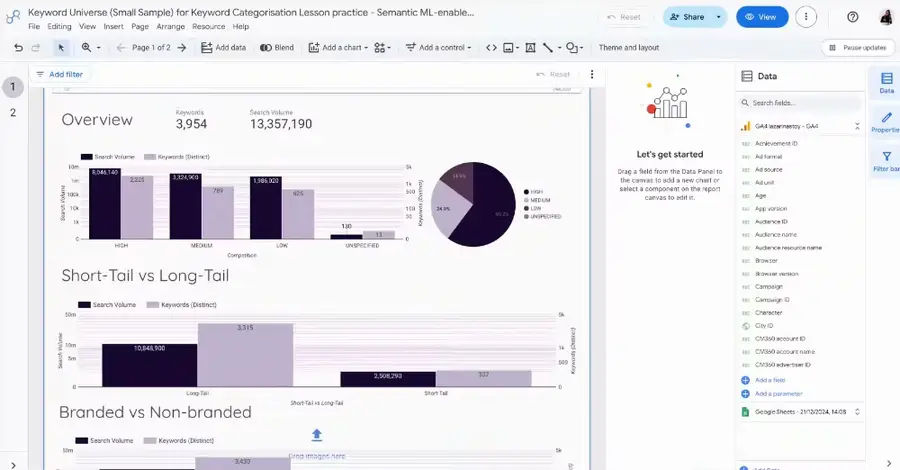The width and height of the screenshot is (900, 470).
Task: Click the Achievement ID field
Action: 776,143
